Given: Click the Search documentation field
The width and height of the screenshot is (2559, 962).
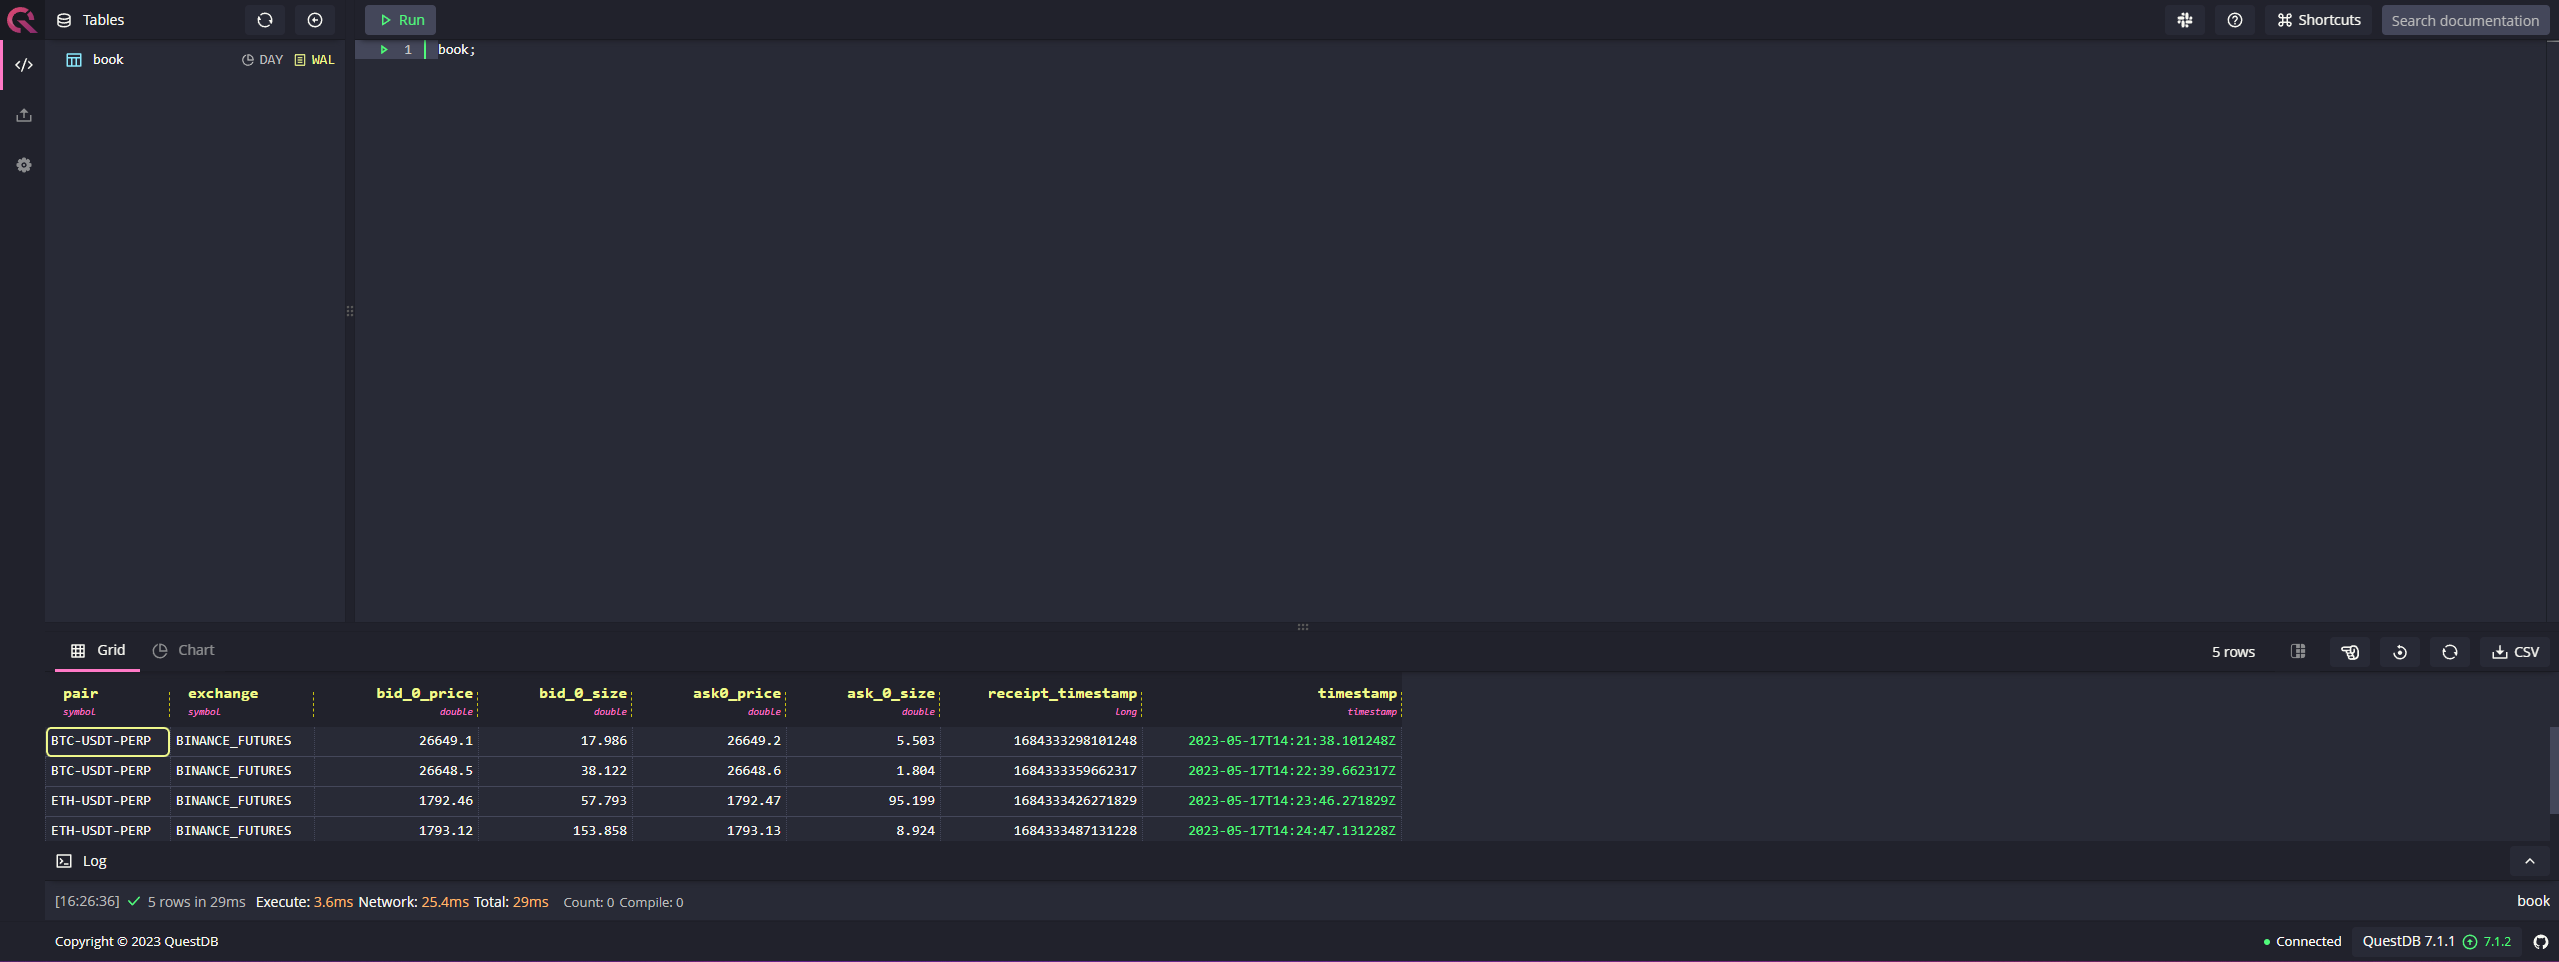Looking at the screenshot, I should point(2464,19).
